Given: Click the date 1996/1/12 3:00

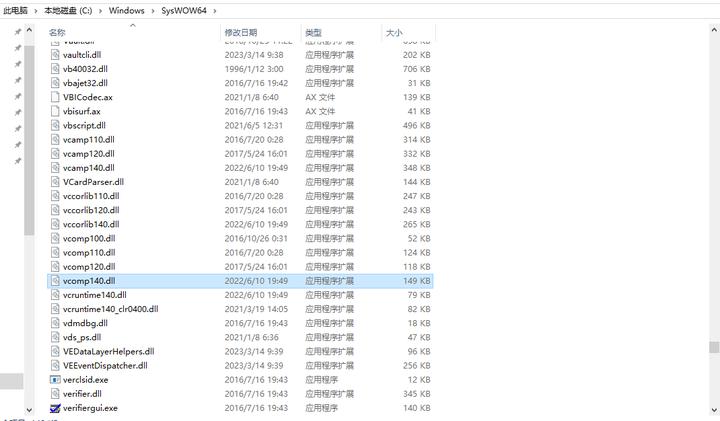Looking at the screenshot, I should 253,69.
